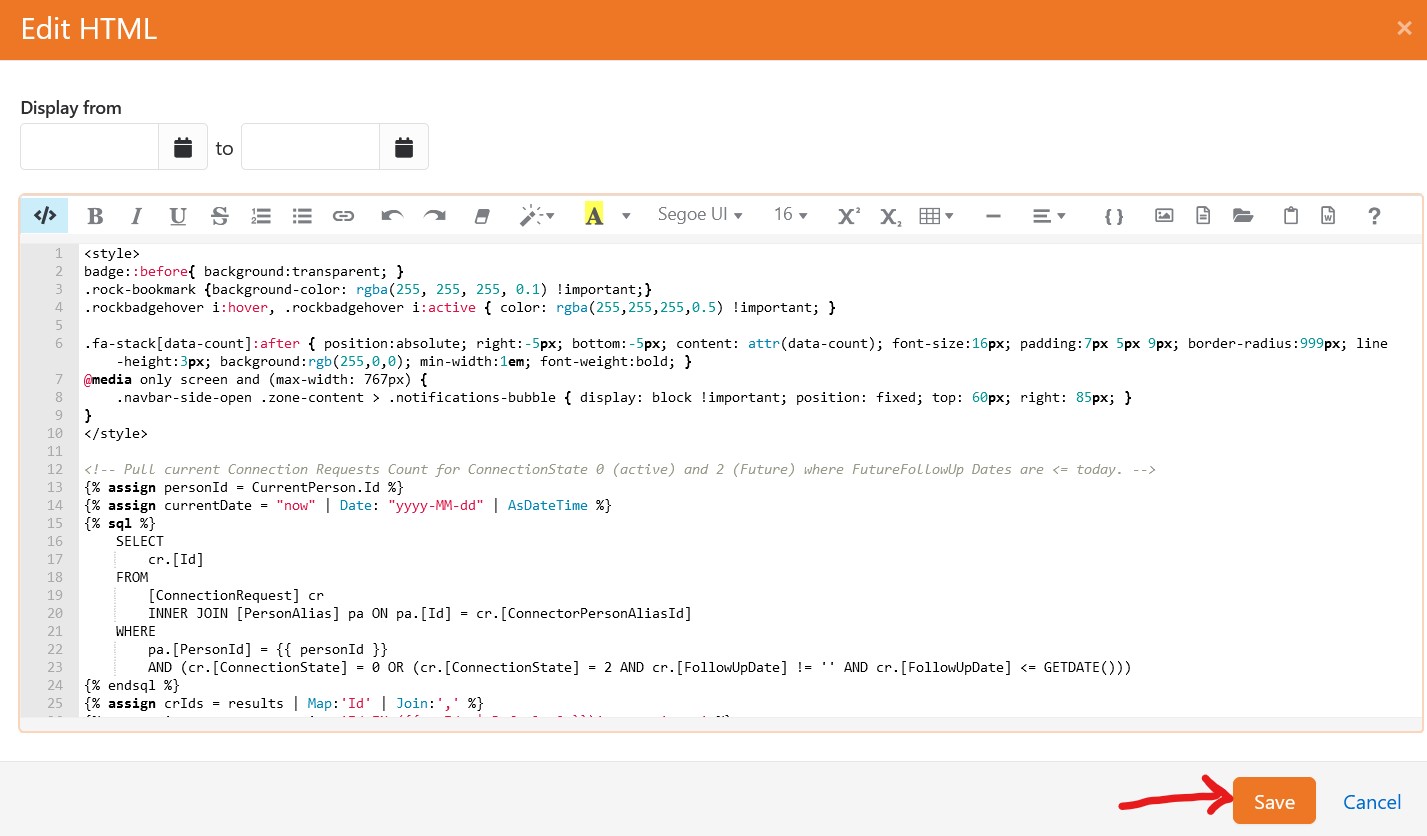
Task: Open the font size 16 dropdown
Action: click(790, 215)
